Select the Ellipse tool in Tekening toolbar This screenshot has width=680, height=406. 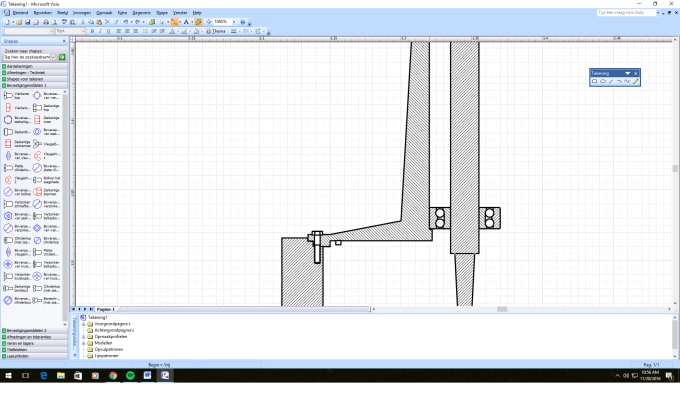point(603,82)
